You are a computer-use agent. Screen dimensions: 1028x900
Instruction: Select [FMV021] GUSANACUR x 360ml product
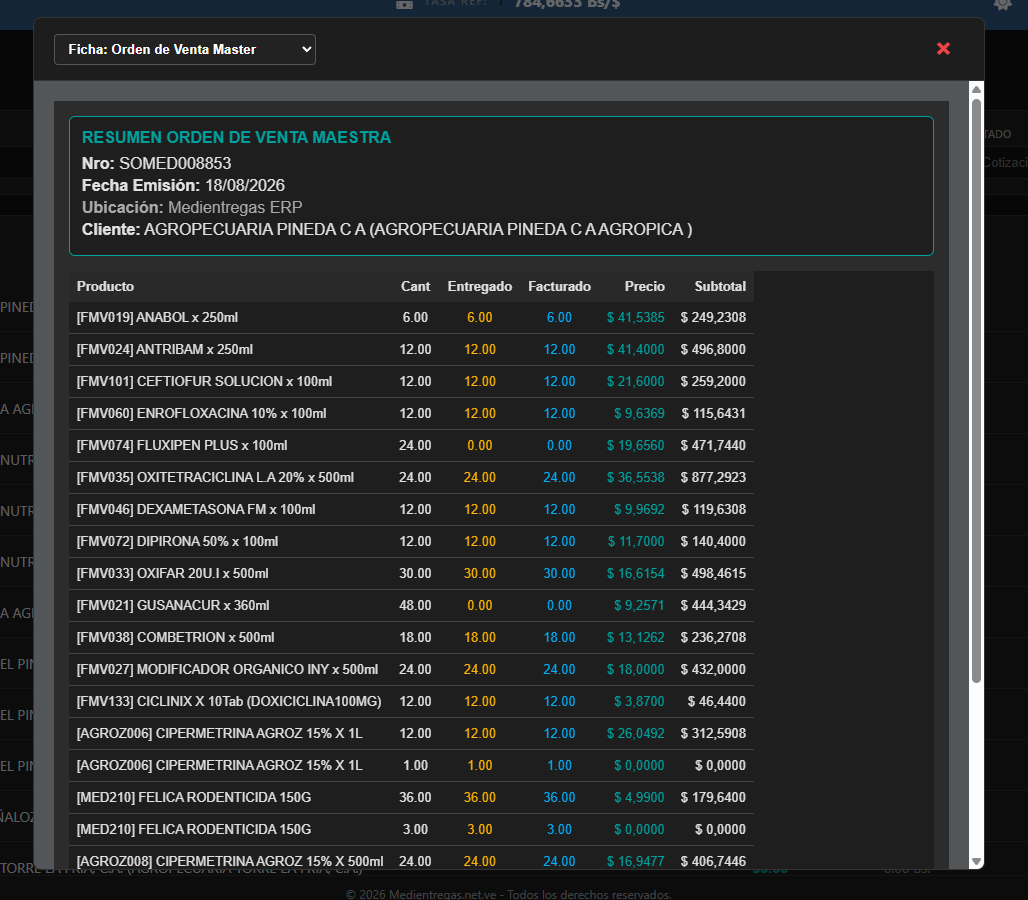pyautogui.click(x=172, y=606)
